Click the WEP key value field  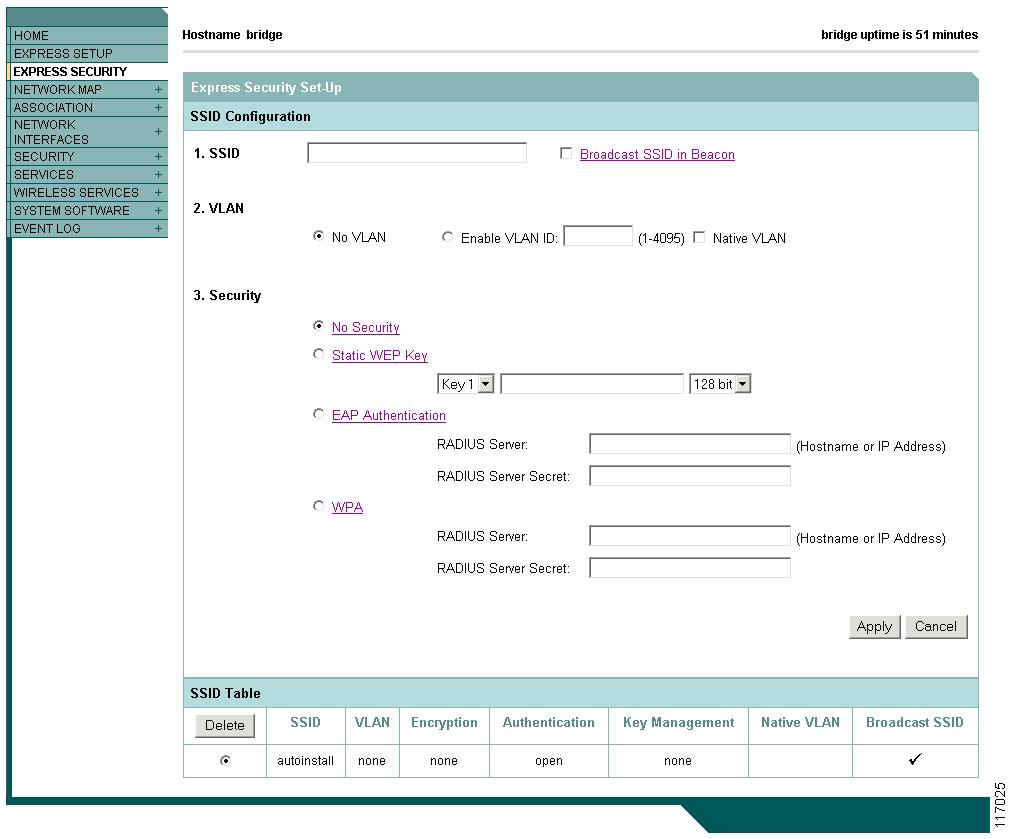(591, 384)
